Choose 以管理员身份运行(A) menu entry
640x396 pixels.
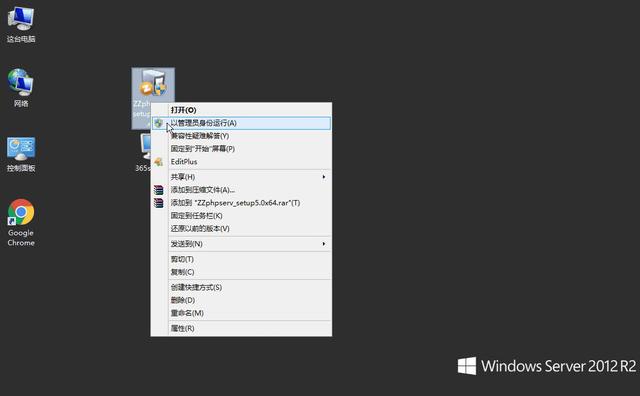pyautogui.click(x=241, y=123)
